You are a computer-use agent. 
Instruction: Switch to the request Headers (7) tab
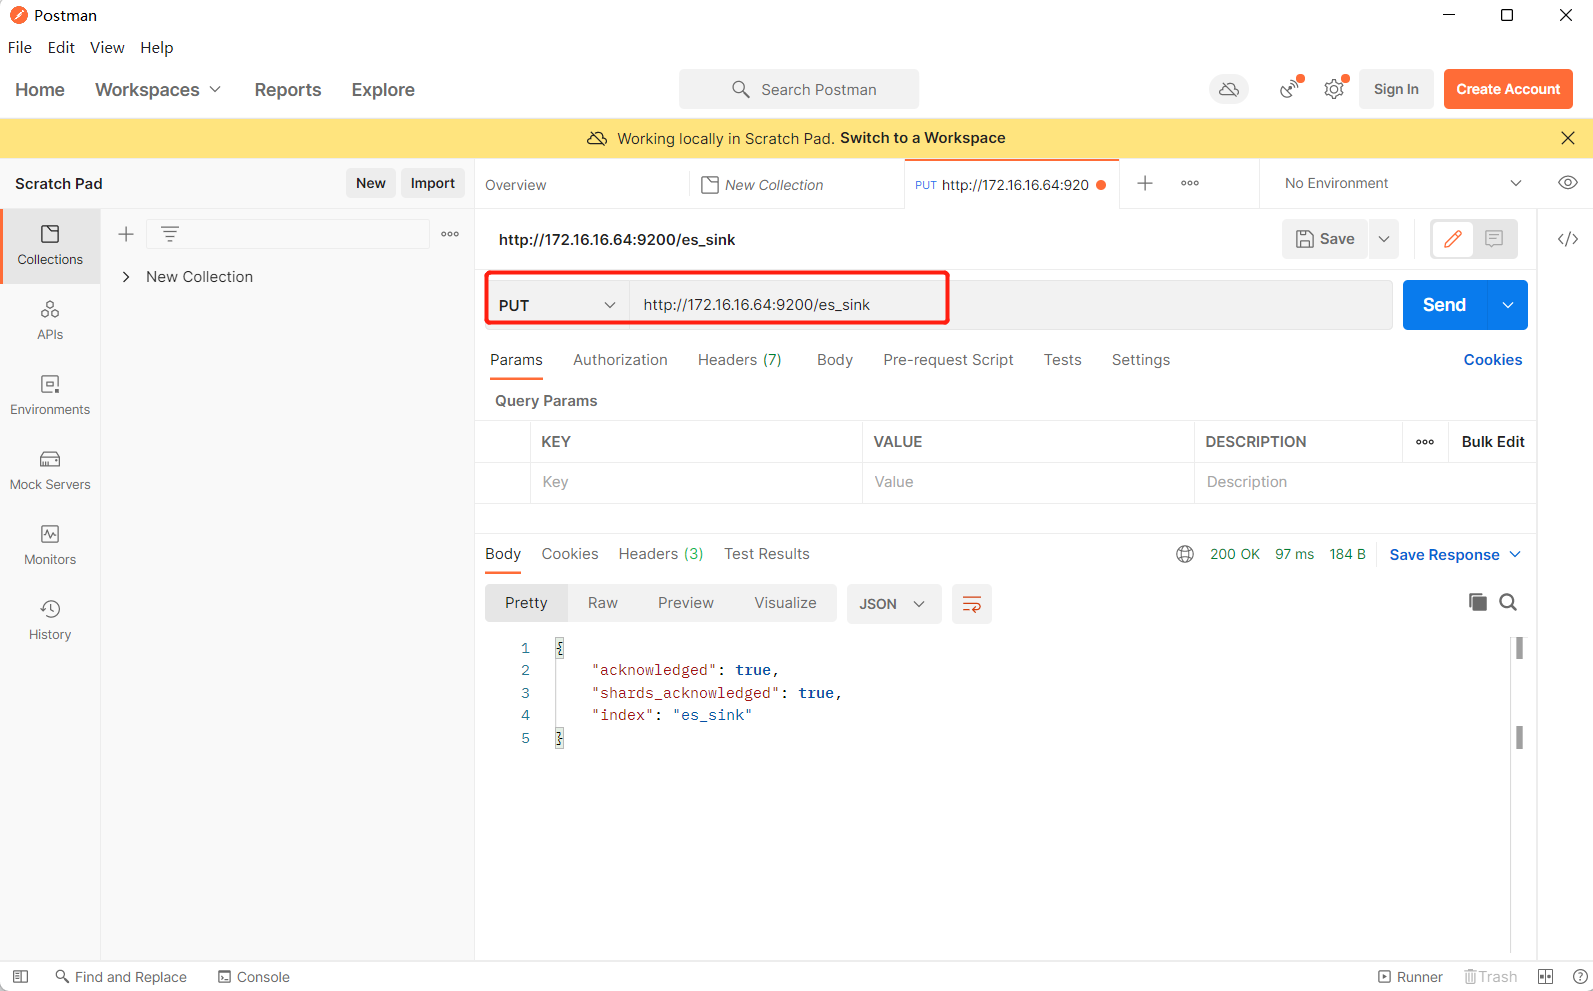coord(740,360)
